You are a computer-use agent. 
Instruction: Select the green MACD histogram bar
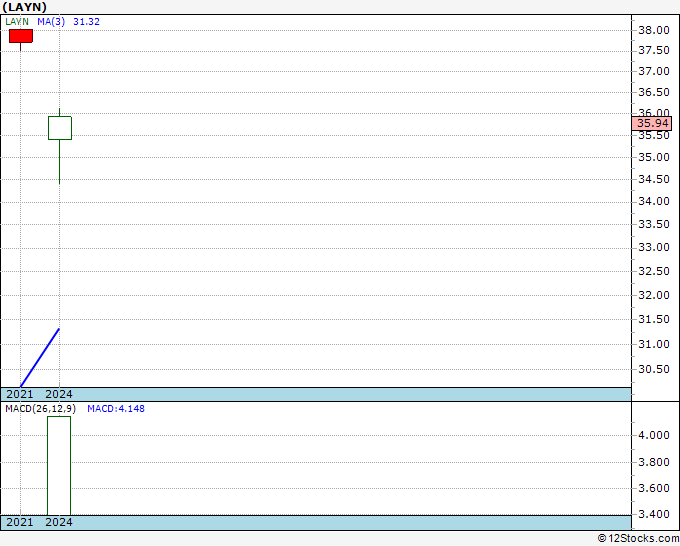click(x=59, y=466)
